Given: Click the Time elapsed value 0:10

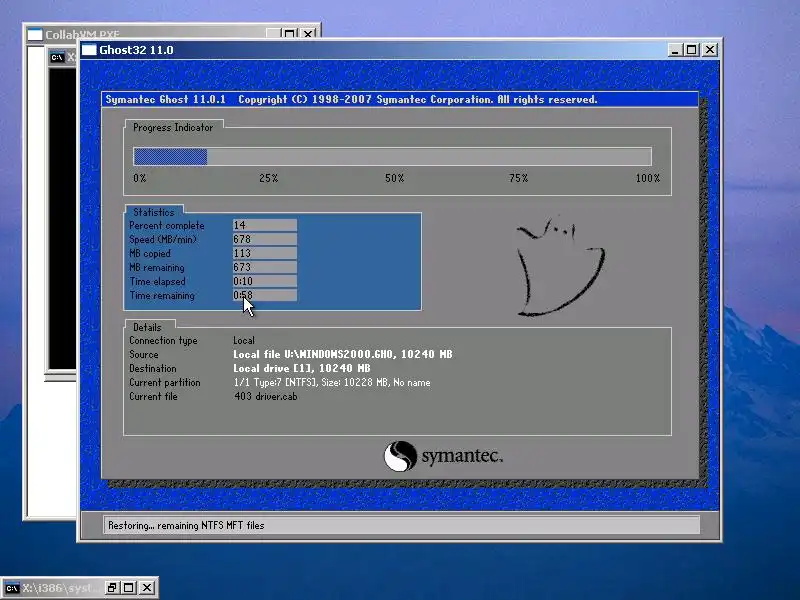Looking at the screenshot, I should click(264, 281).
